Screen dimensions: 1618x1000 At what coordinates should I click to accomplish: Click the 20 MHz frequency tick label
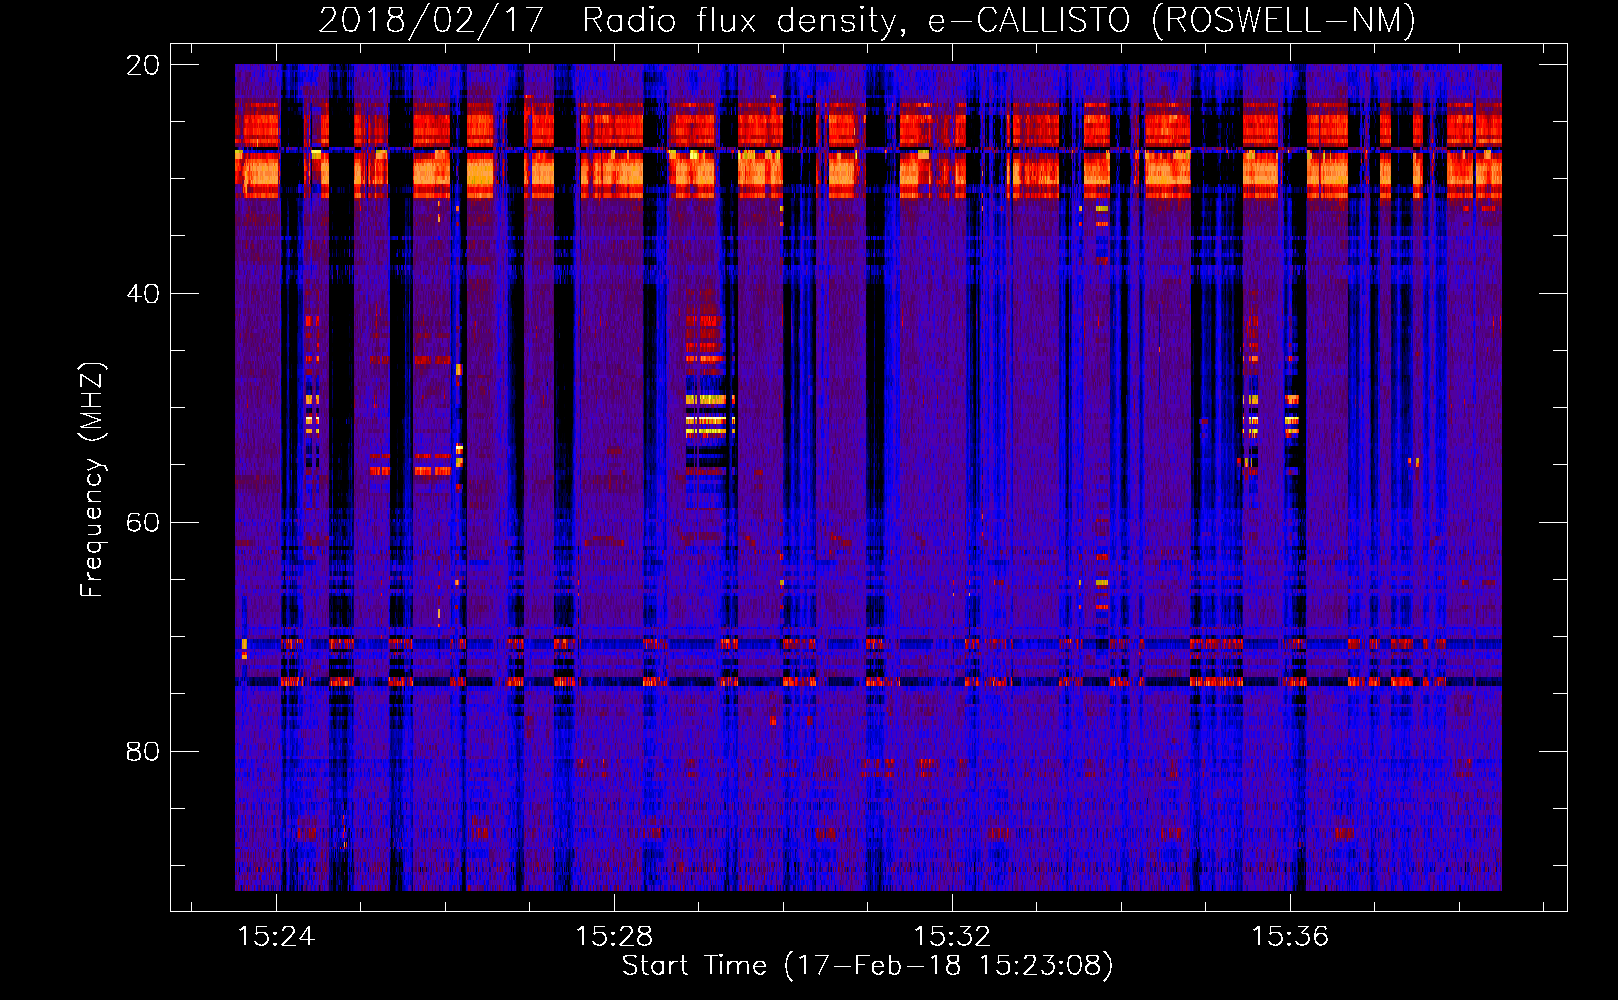tap(143, 65)
